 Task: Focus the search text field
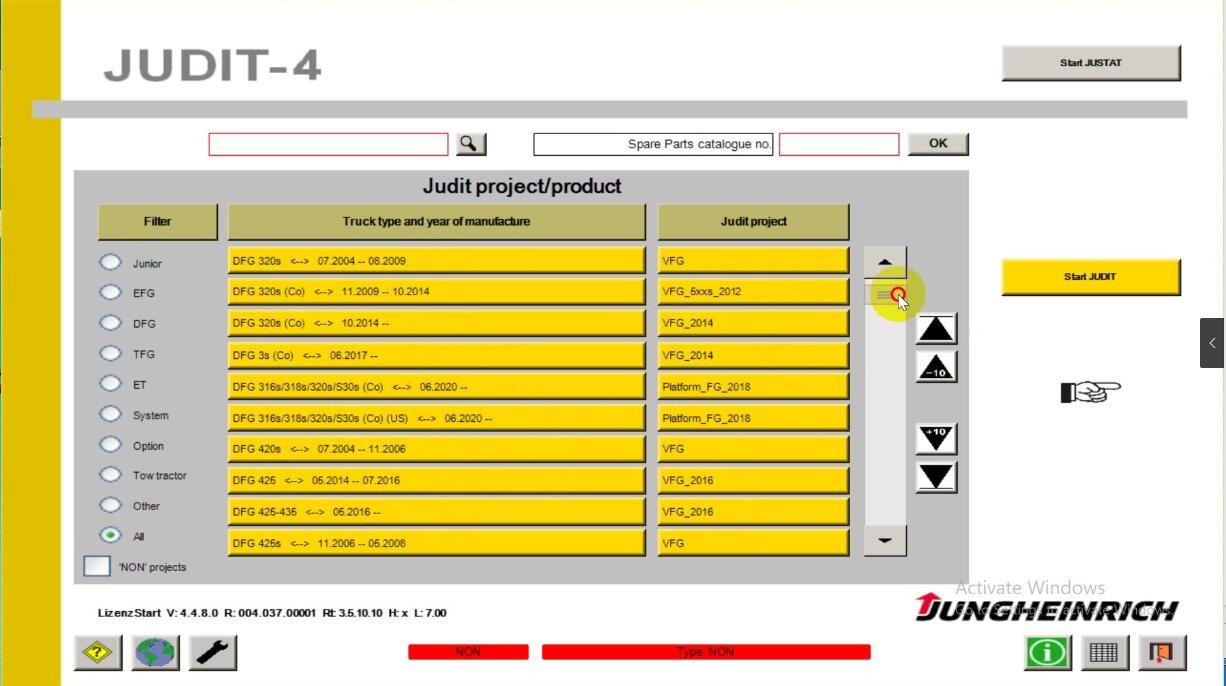point(329,145)
